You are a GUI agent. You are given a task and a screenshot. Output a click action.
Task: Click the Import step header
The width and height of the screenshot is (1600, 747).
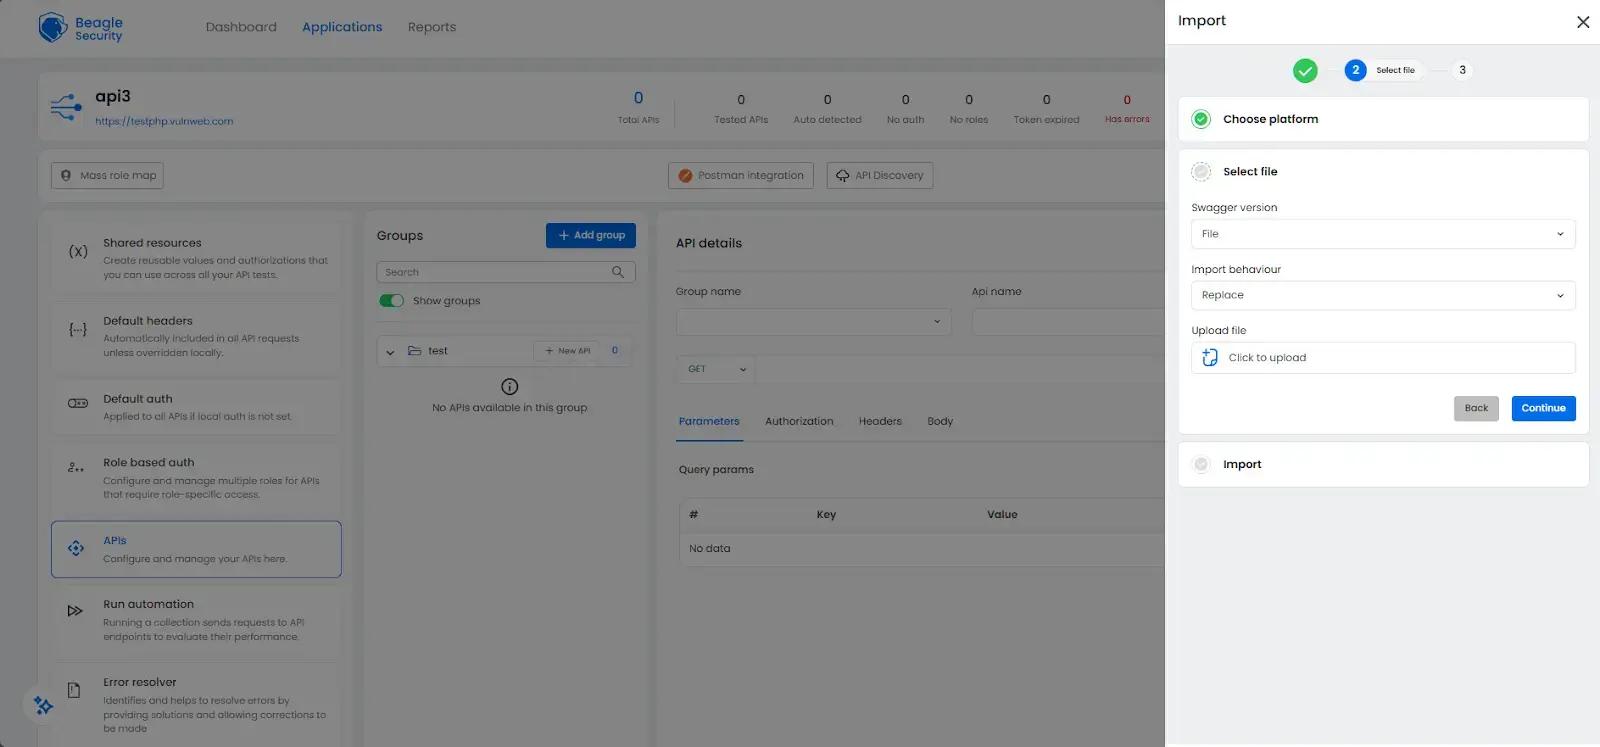click(x=1383, y=464)
